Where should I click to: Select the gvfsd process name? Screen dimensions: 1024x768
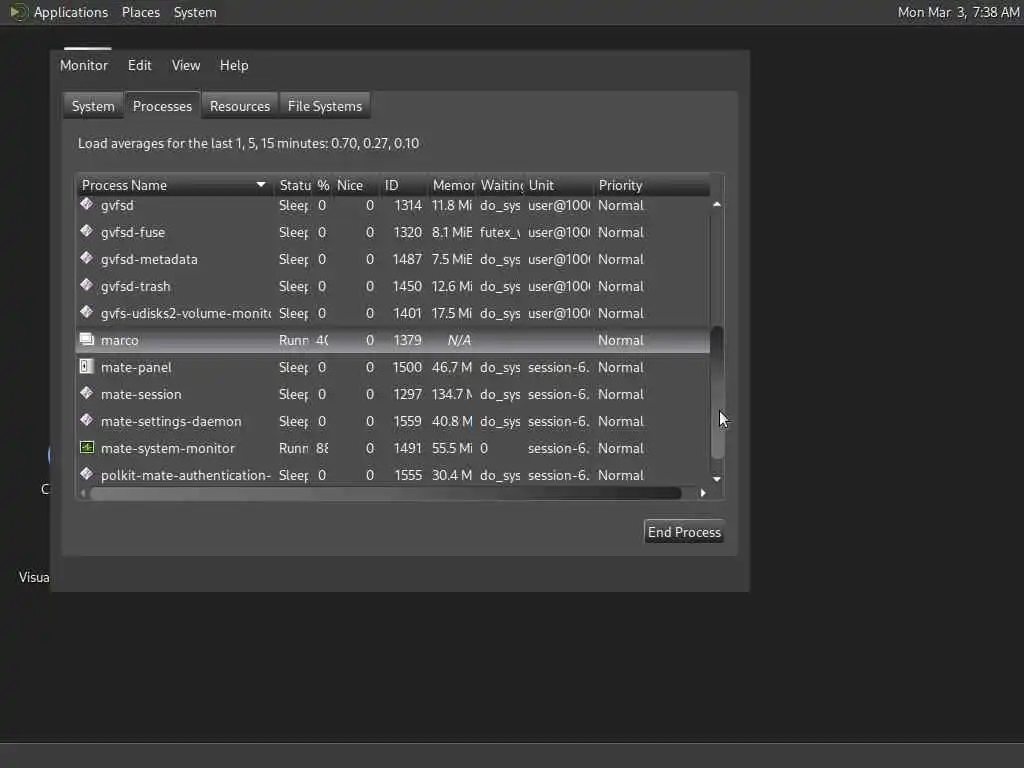[117, 205]
